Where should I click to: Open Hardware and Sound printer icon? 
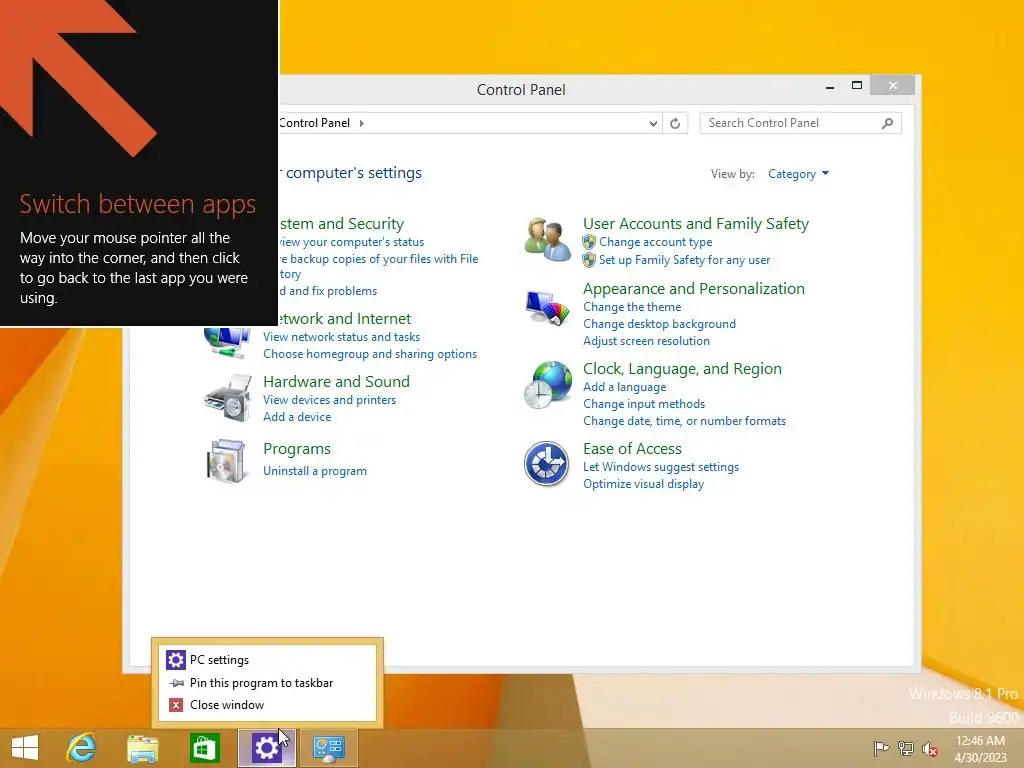coord(228,398)
